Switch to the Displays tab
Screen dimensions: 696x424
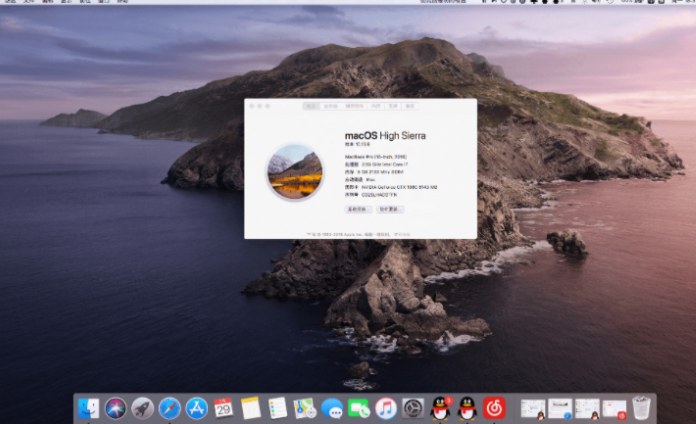pyautogui.click(x=331, y=105)
